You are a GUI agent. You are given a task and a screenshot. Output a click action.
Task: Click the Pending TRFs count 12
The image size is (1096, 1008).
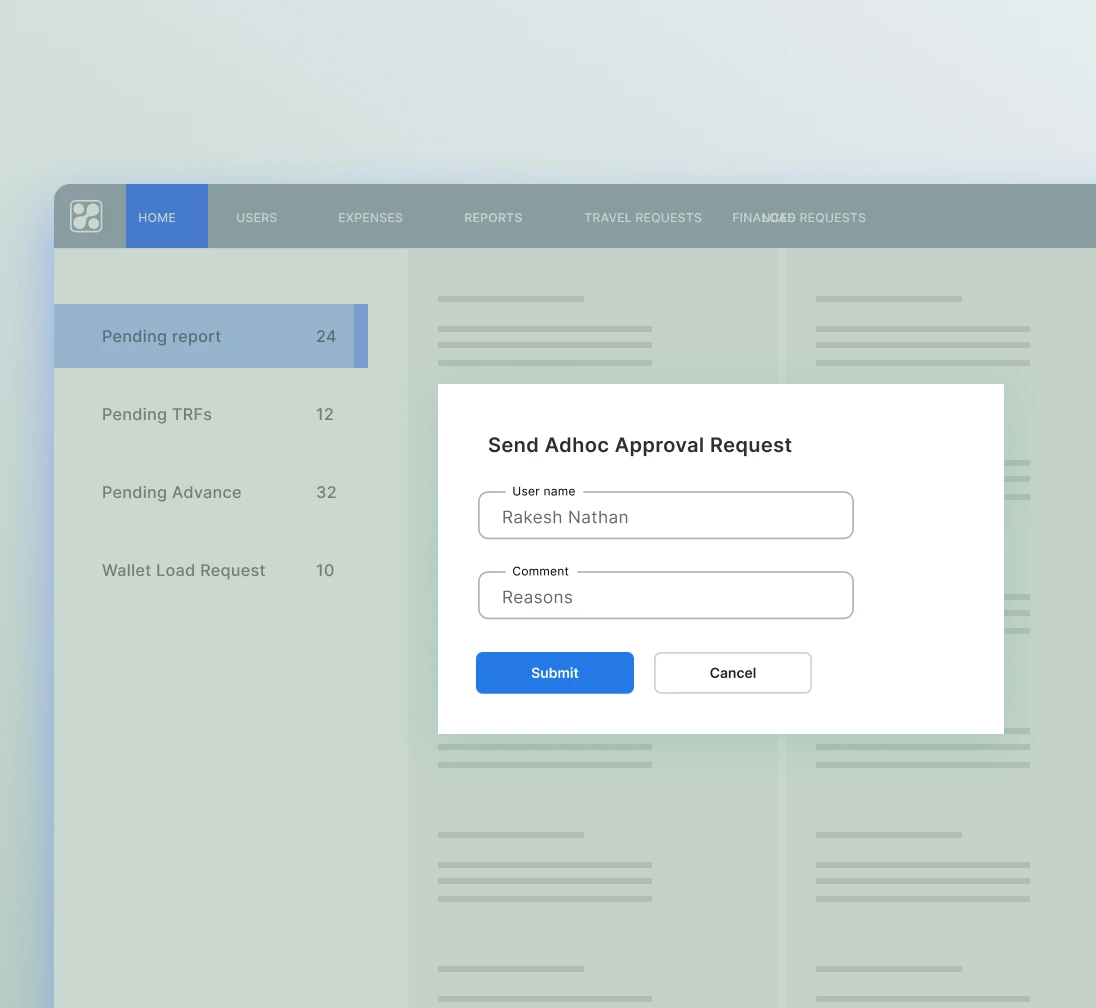pos(325,414)
